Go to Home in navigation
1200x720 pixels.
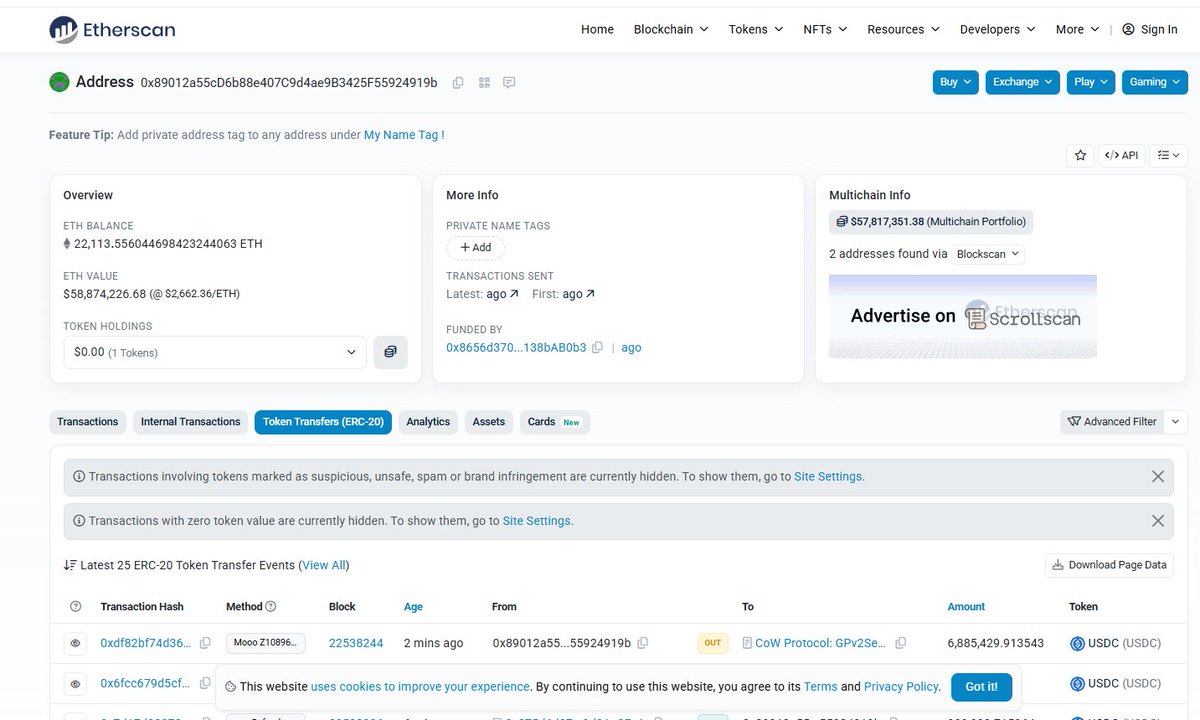point(597,29)
